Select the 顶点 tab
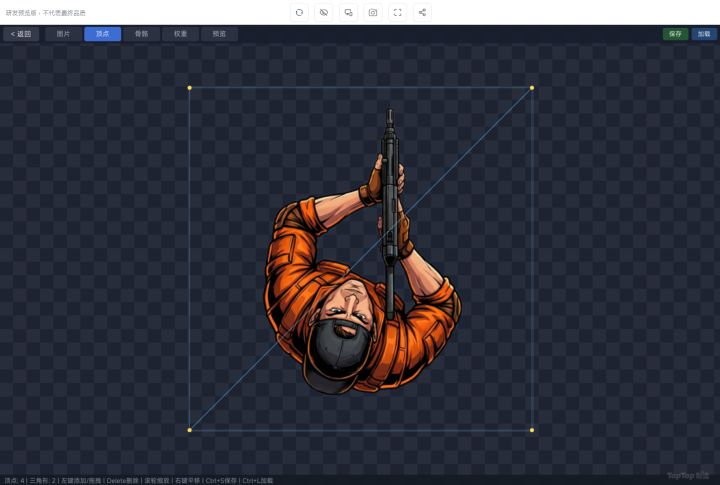720x485 pixels. pyautogui.click(x=102, y=34)
